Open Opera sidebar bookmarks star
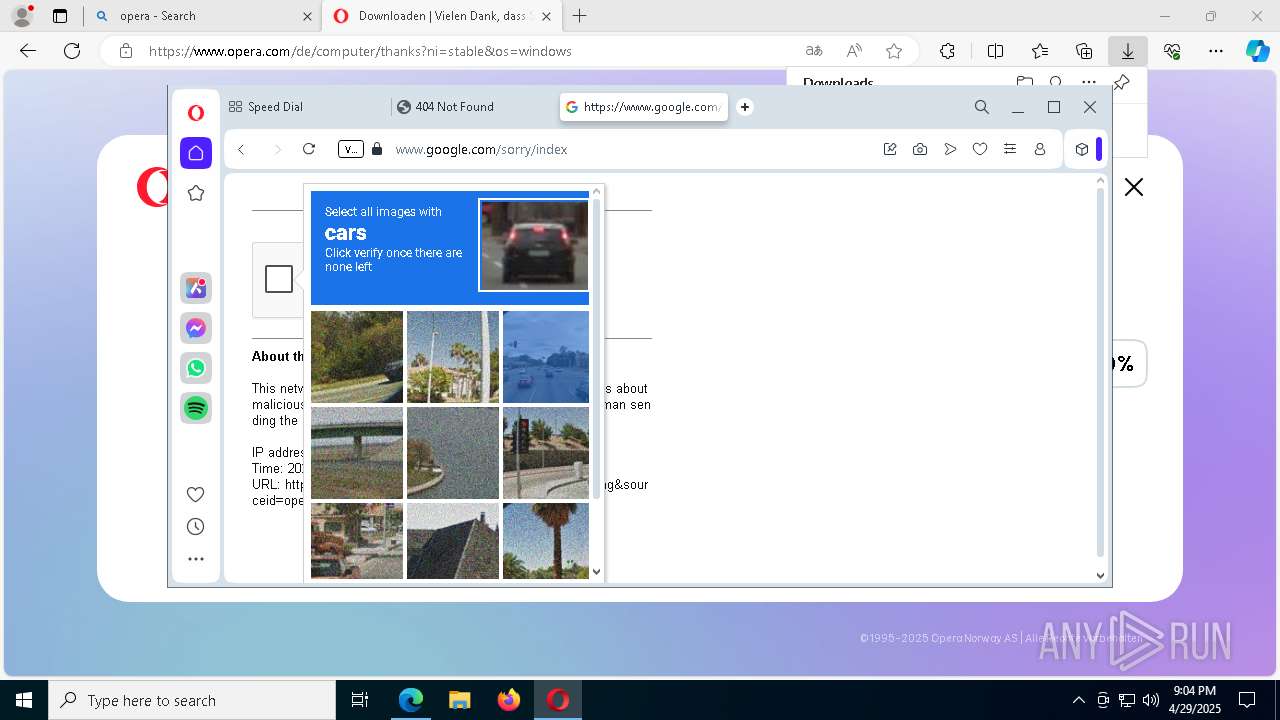The width and height of the screenshot is (1280, 720). [x=196, y=193]
